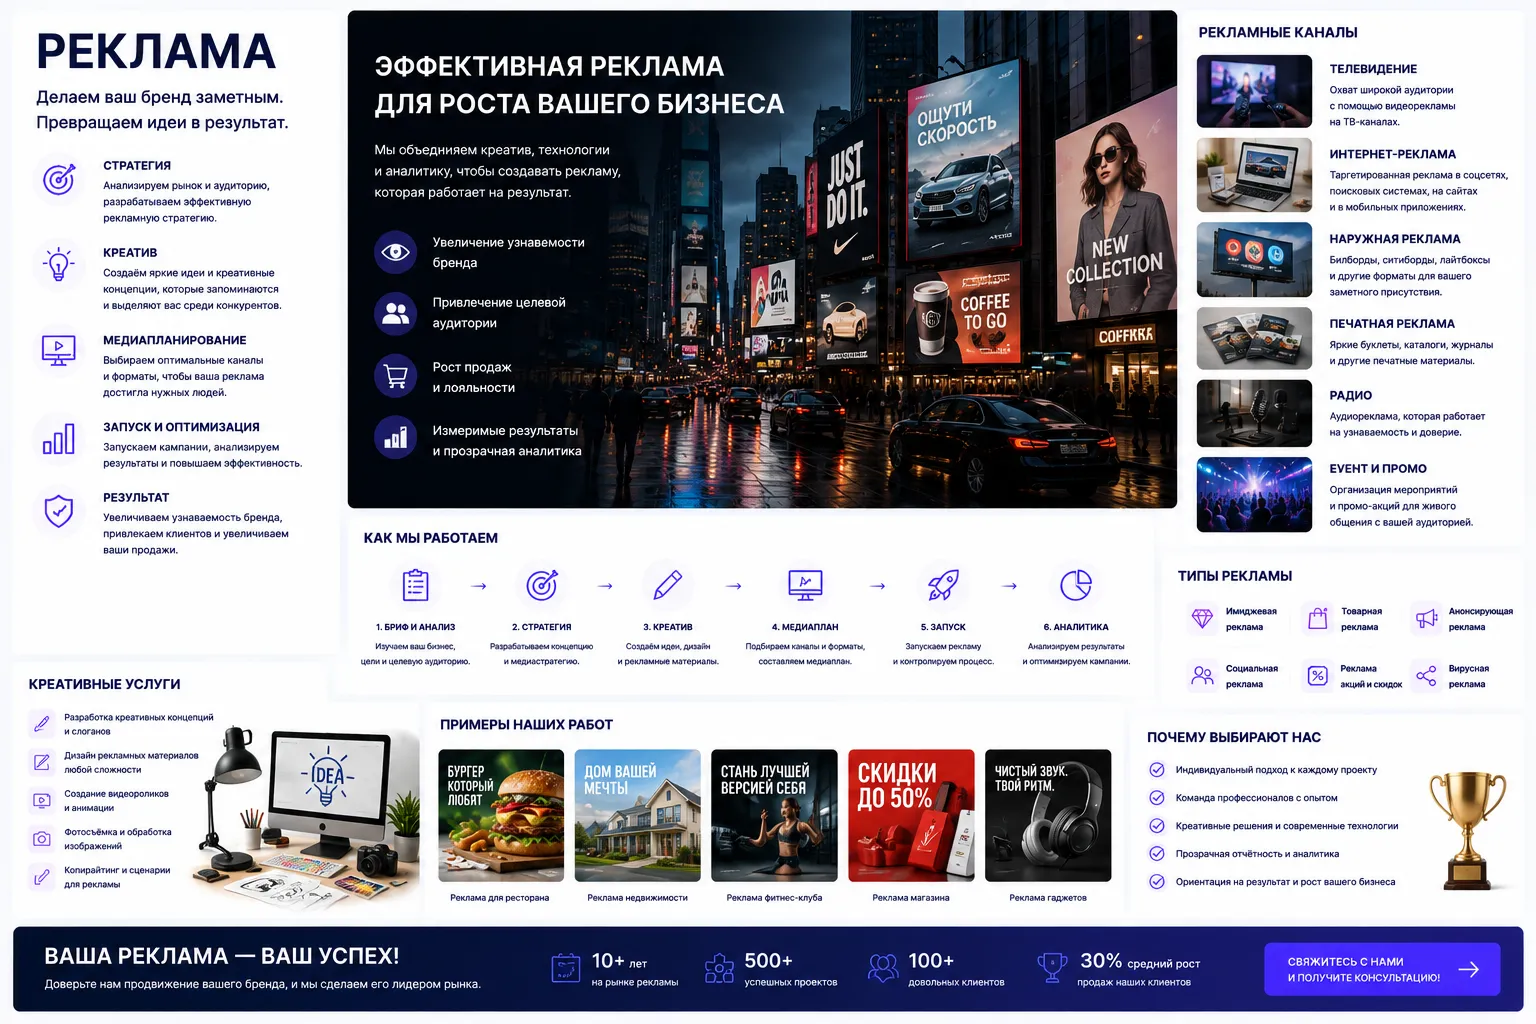Click the pencil icon for Копирайтинг и сценарии
The height and width of the screenshot is (1024, 1536).
pos(42,877)
